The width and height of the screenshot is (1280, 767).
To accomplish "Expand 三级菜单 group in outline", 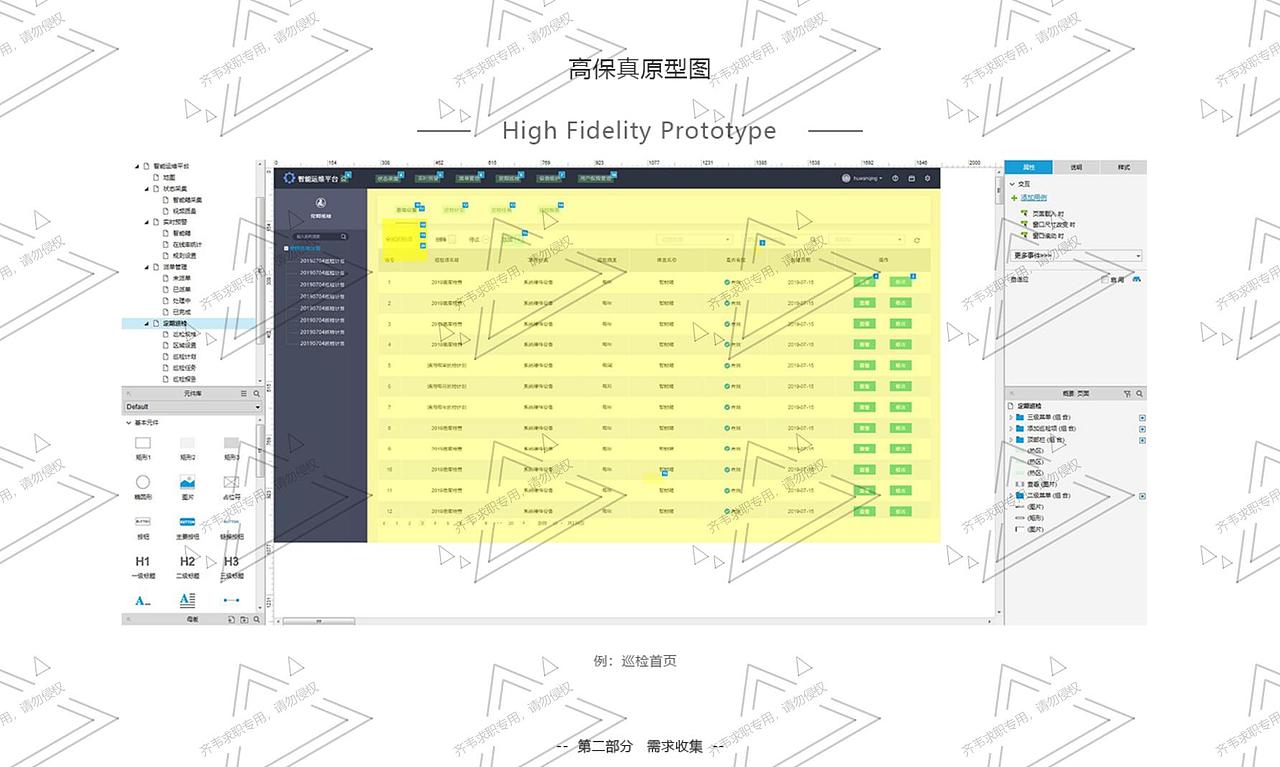I will [x=1011, y=417].
